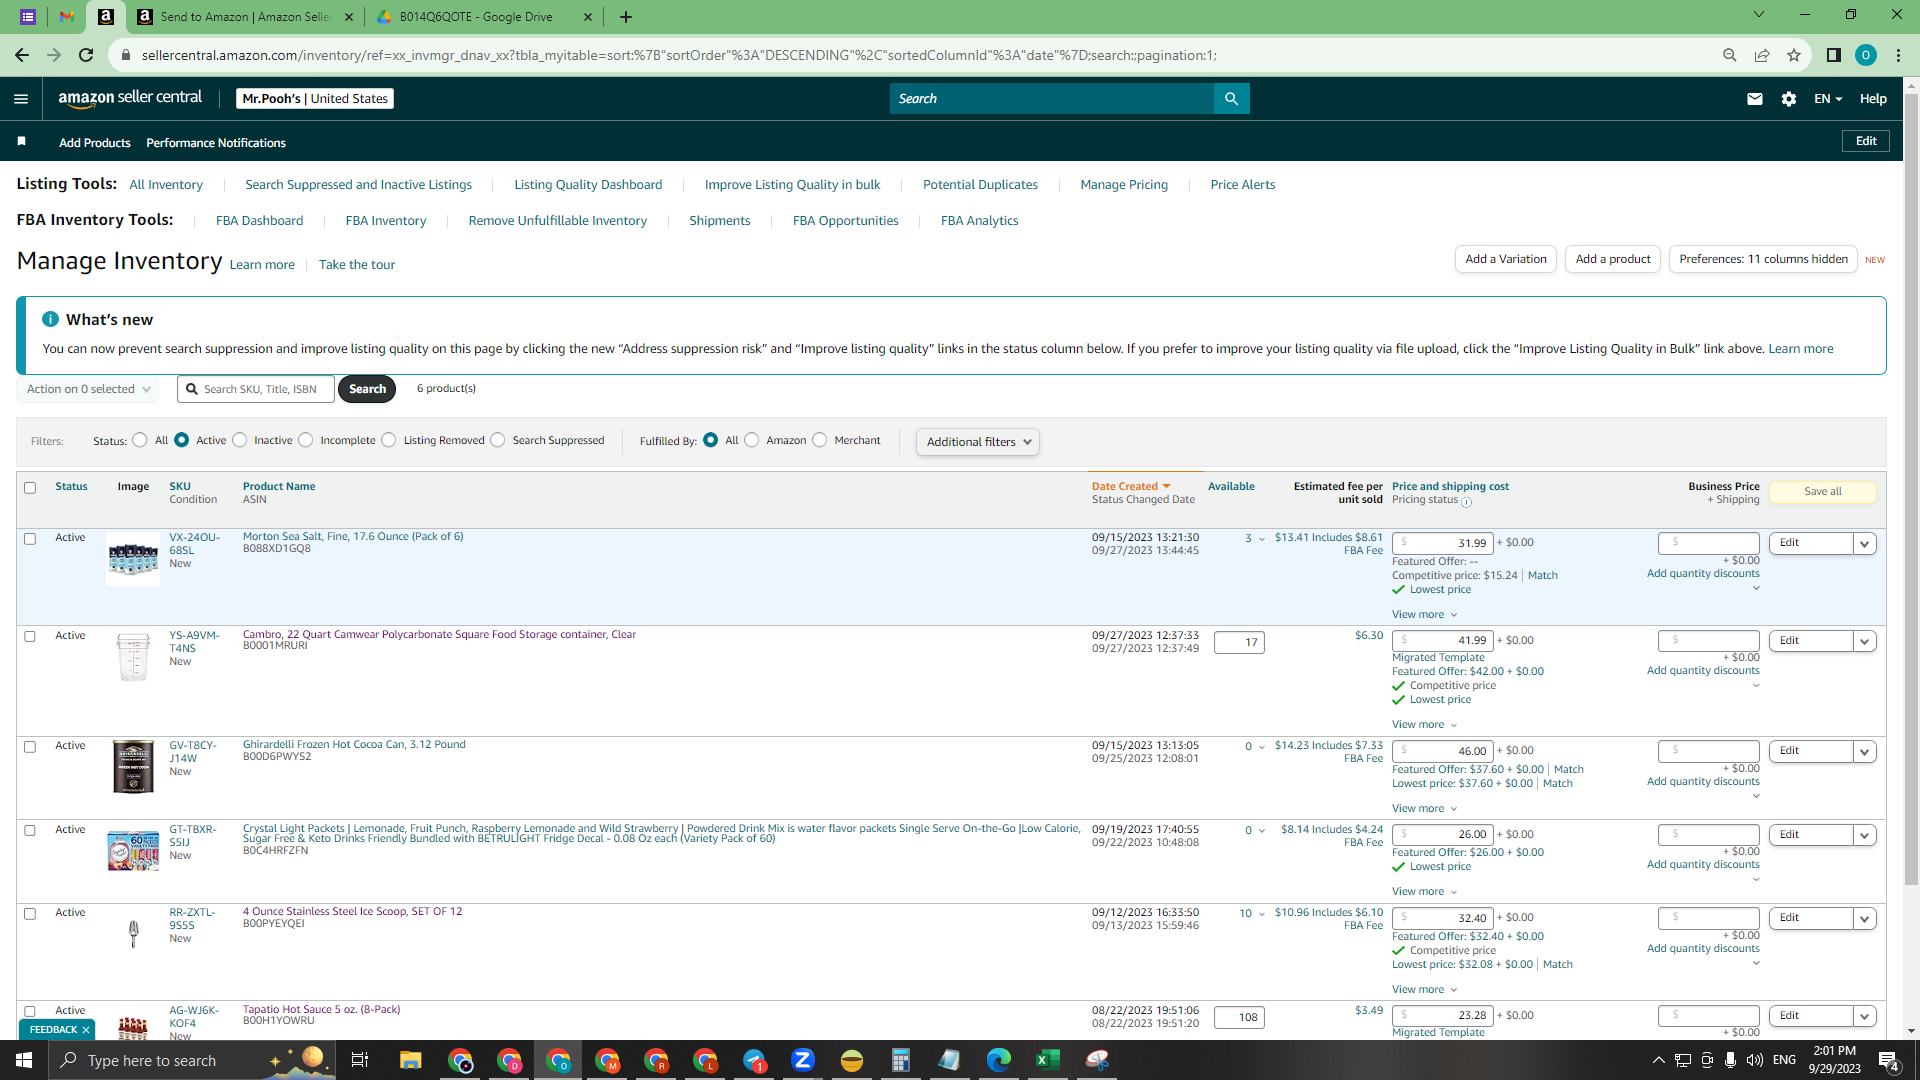Open FBA Dashboard
The image size is (1920, 1080).
(x=259, y=221)
